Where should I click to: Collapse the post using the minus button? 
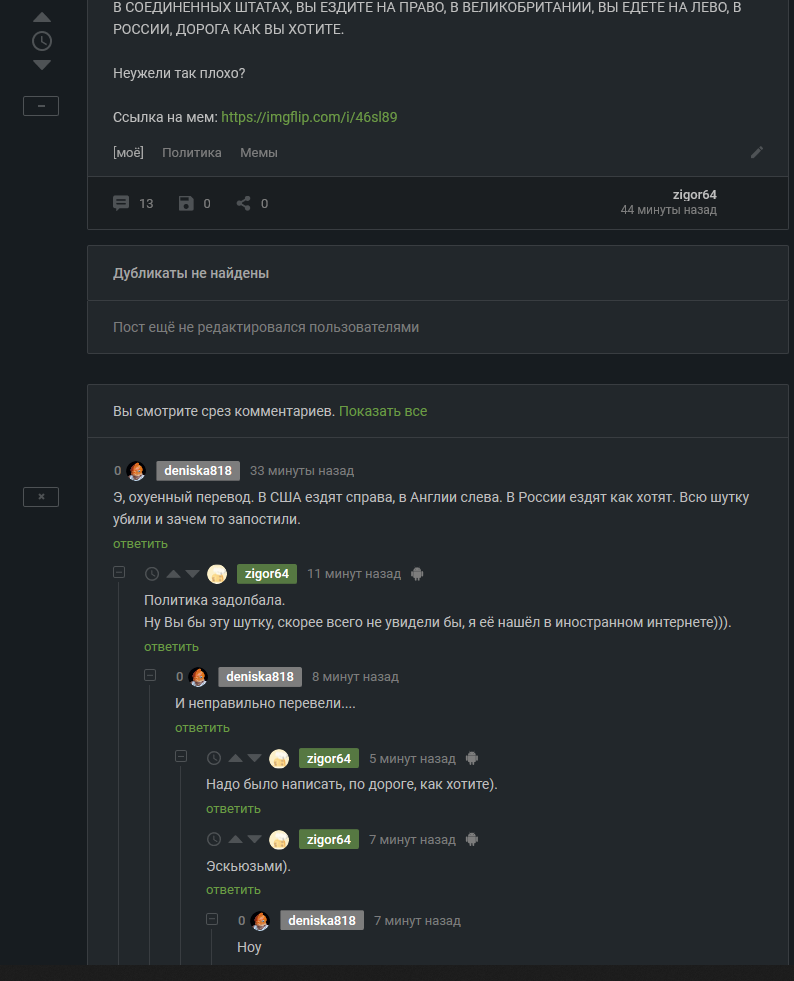pos(41,106)
